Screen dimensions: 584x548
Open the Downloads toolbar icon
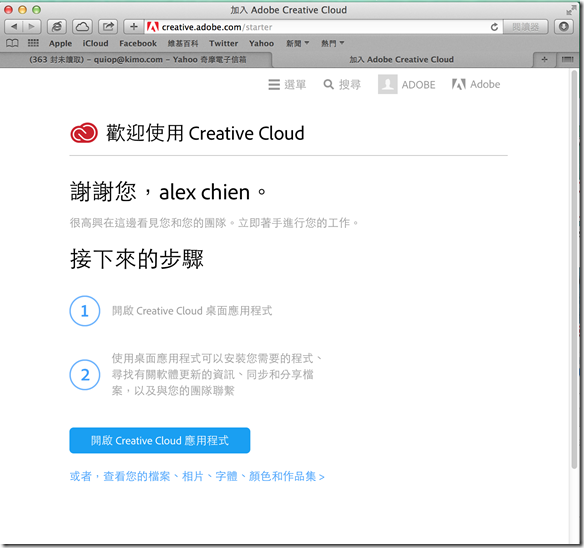(x=564, y=27)
